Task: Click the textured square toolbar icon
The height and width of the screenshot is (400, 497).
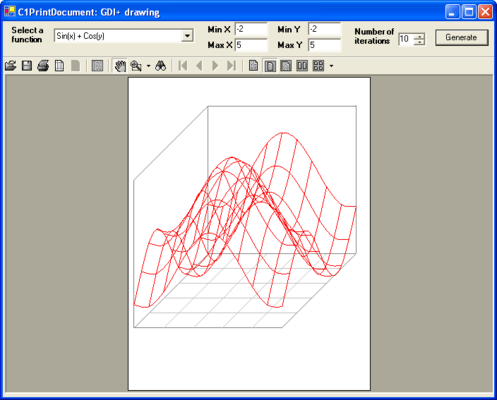Action: [97, 66]
